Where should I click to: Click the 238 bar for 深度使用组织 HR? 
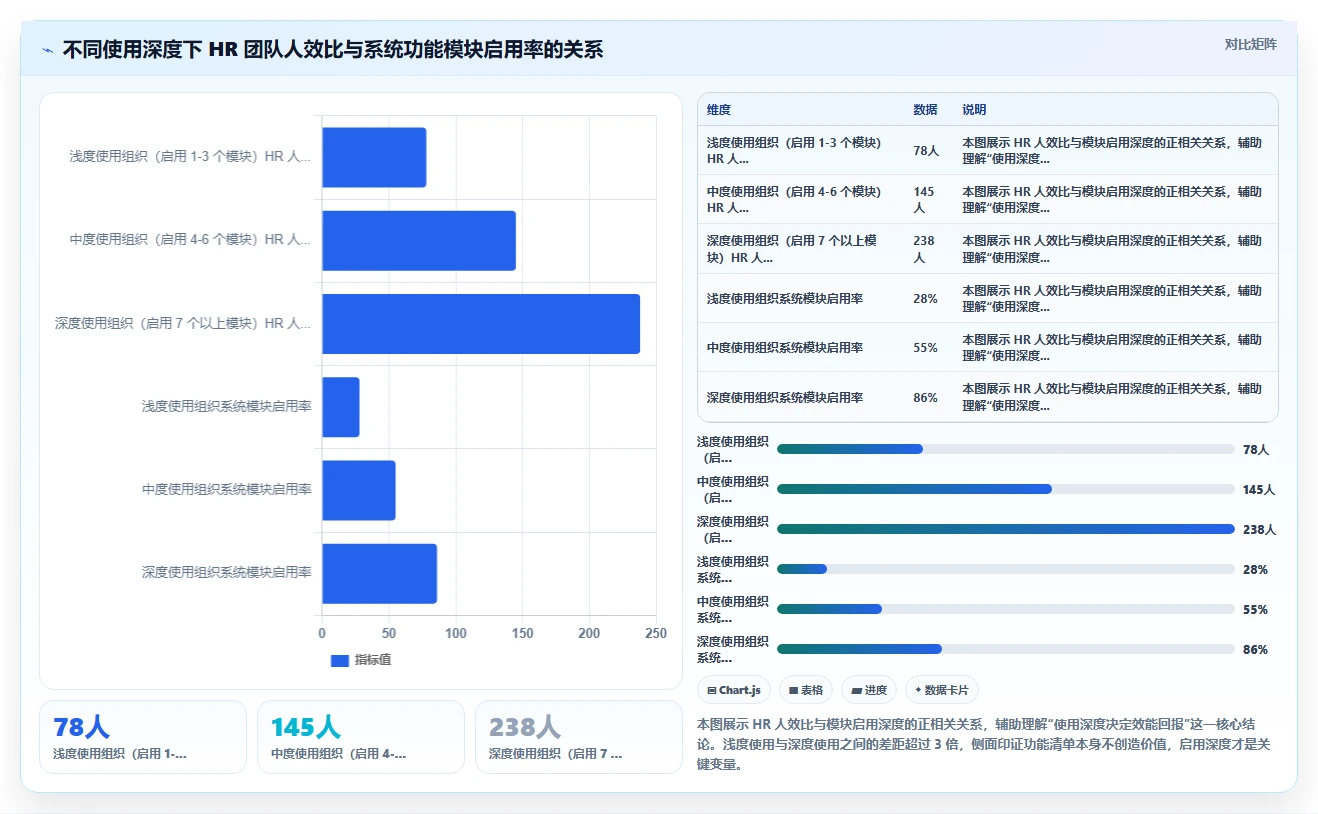point(481,323)
